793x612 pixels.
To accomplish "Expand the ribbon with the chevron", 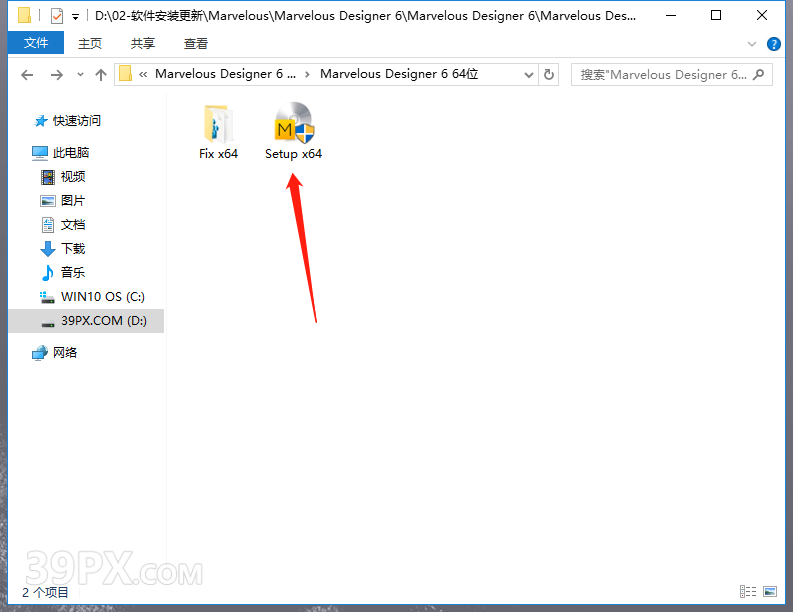I will coord(752,44).
